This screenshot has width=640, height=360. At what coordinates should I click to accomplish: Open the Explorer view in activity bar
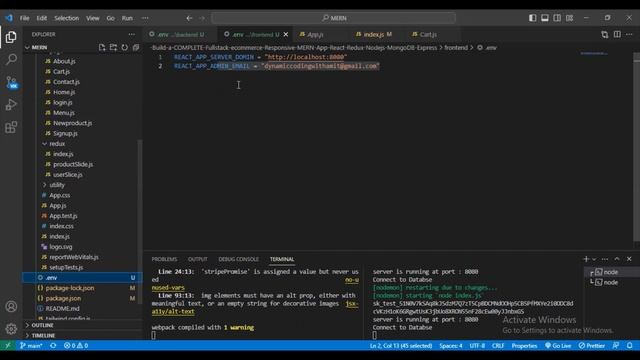point(11,37)
